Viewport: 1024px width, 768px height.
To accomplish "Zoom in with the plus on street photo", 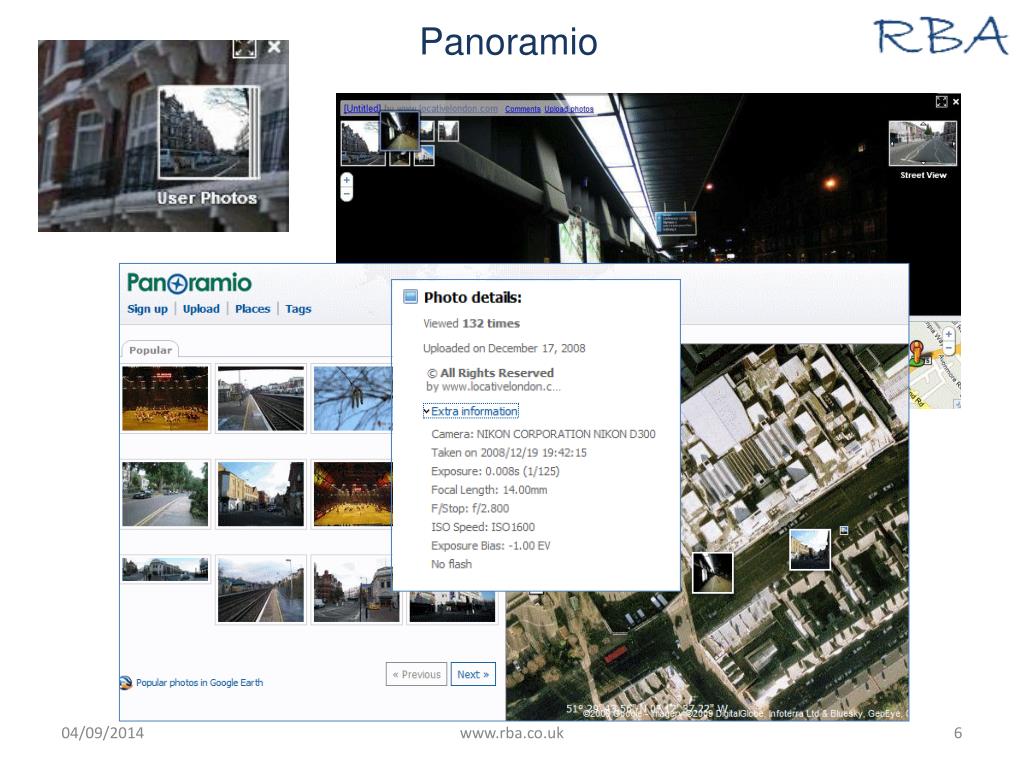I will 347,180.
